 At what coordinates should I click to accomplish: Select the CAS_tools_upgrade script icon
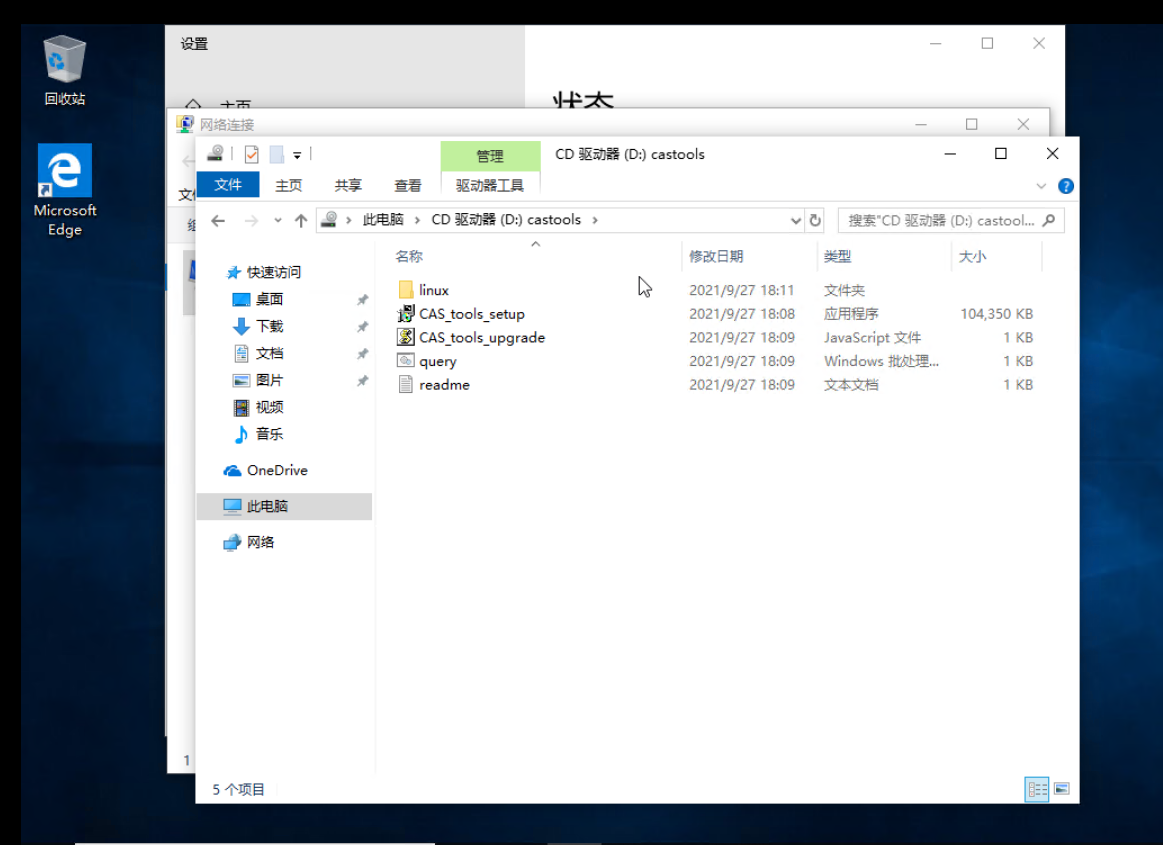coord(406,338)
